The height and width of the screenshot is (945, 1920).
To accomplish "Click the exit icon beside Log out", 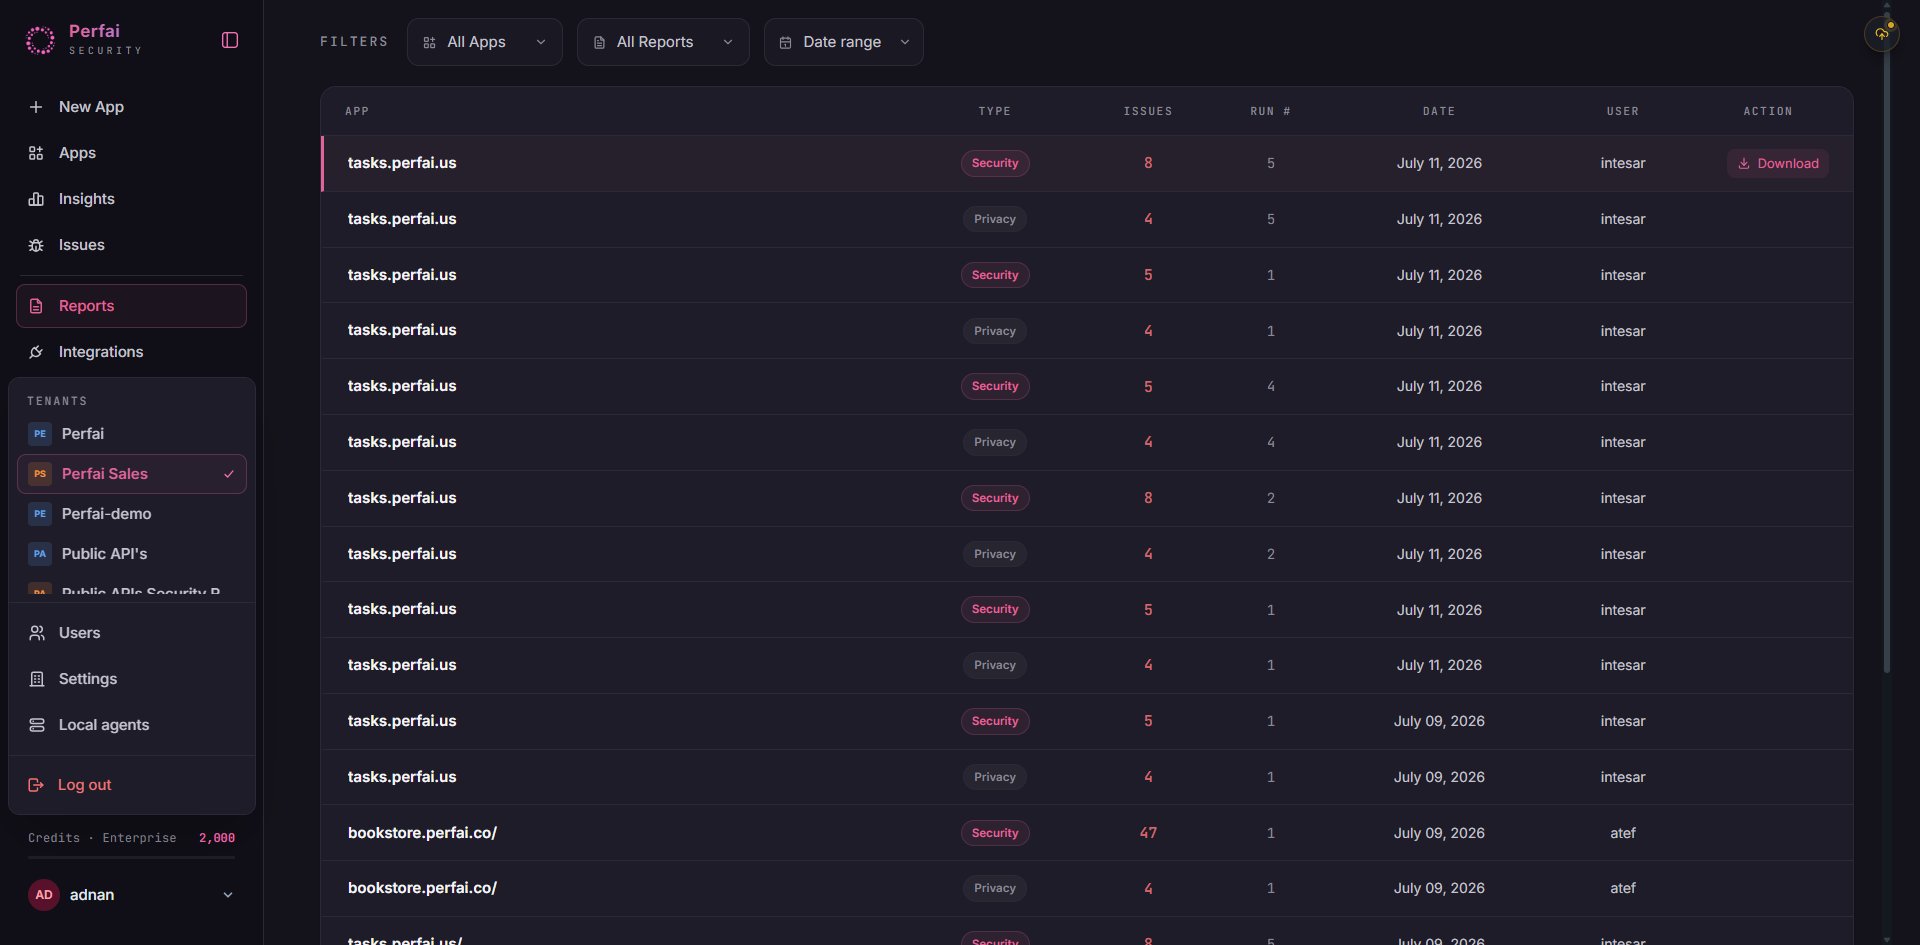I will (36, 785).
